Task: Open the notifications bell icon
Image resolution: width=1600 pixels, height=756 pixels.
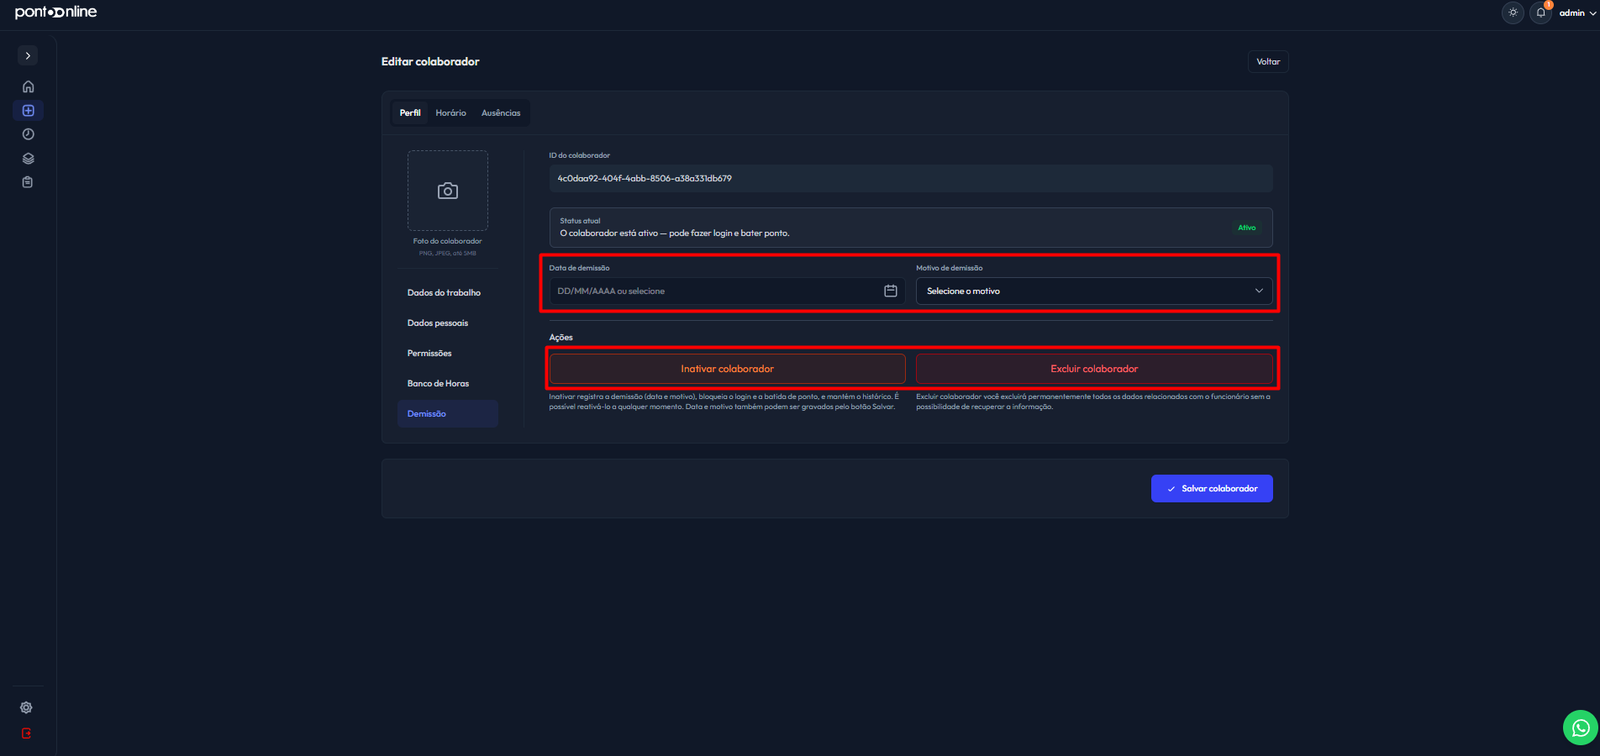Action: [x=1541, y=13]
